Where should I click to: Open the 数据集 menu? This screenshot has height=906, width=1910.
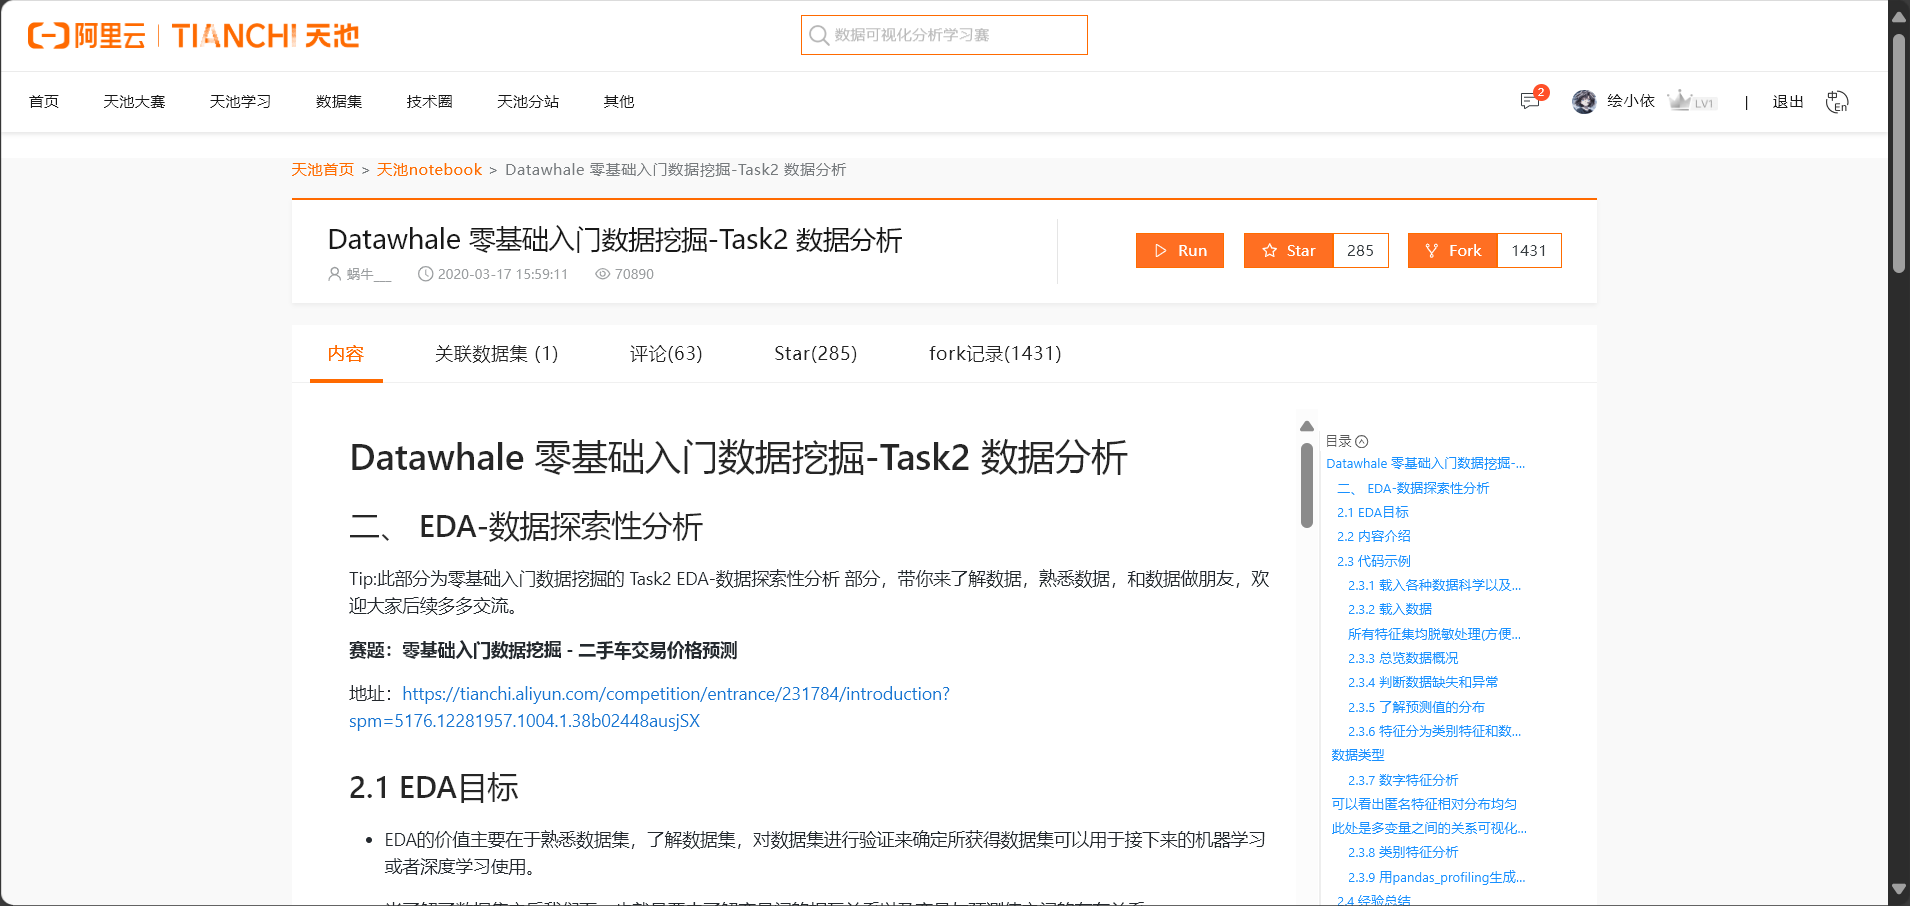(339, 102)
